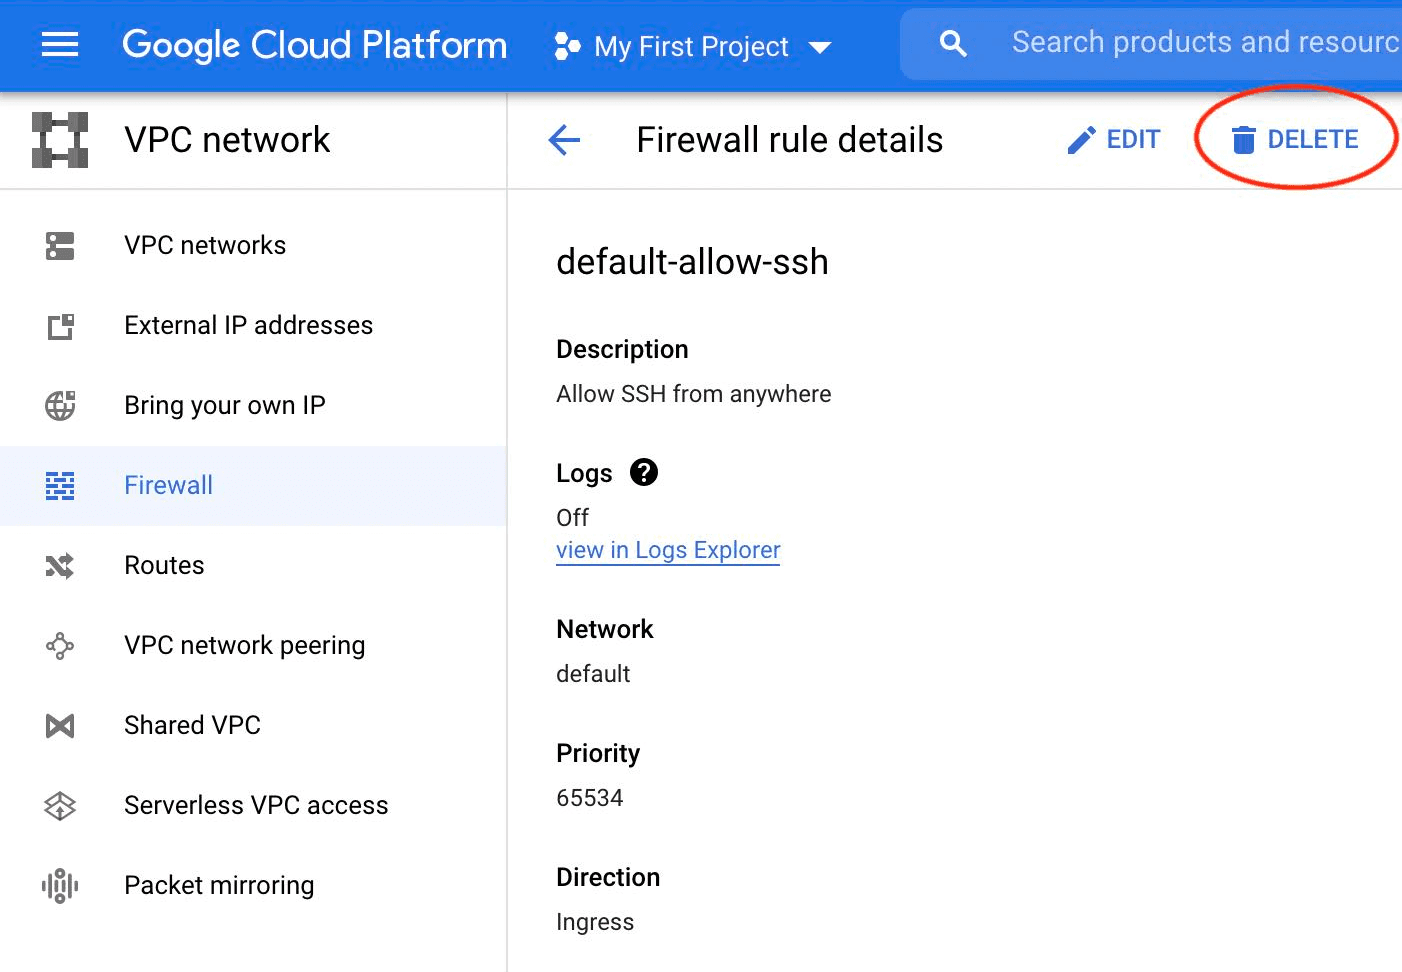Open External IP addresses page
The width and height of the screenshot is (1402, 972).
pyautogui.click(x=248, y=325)
